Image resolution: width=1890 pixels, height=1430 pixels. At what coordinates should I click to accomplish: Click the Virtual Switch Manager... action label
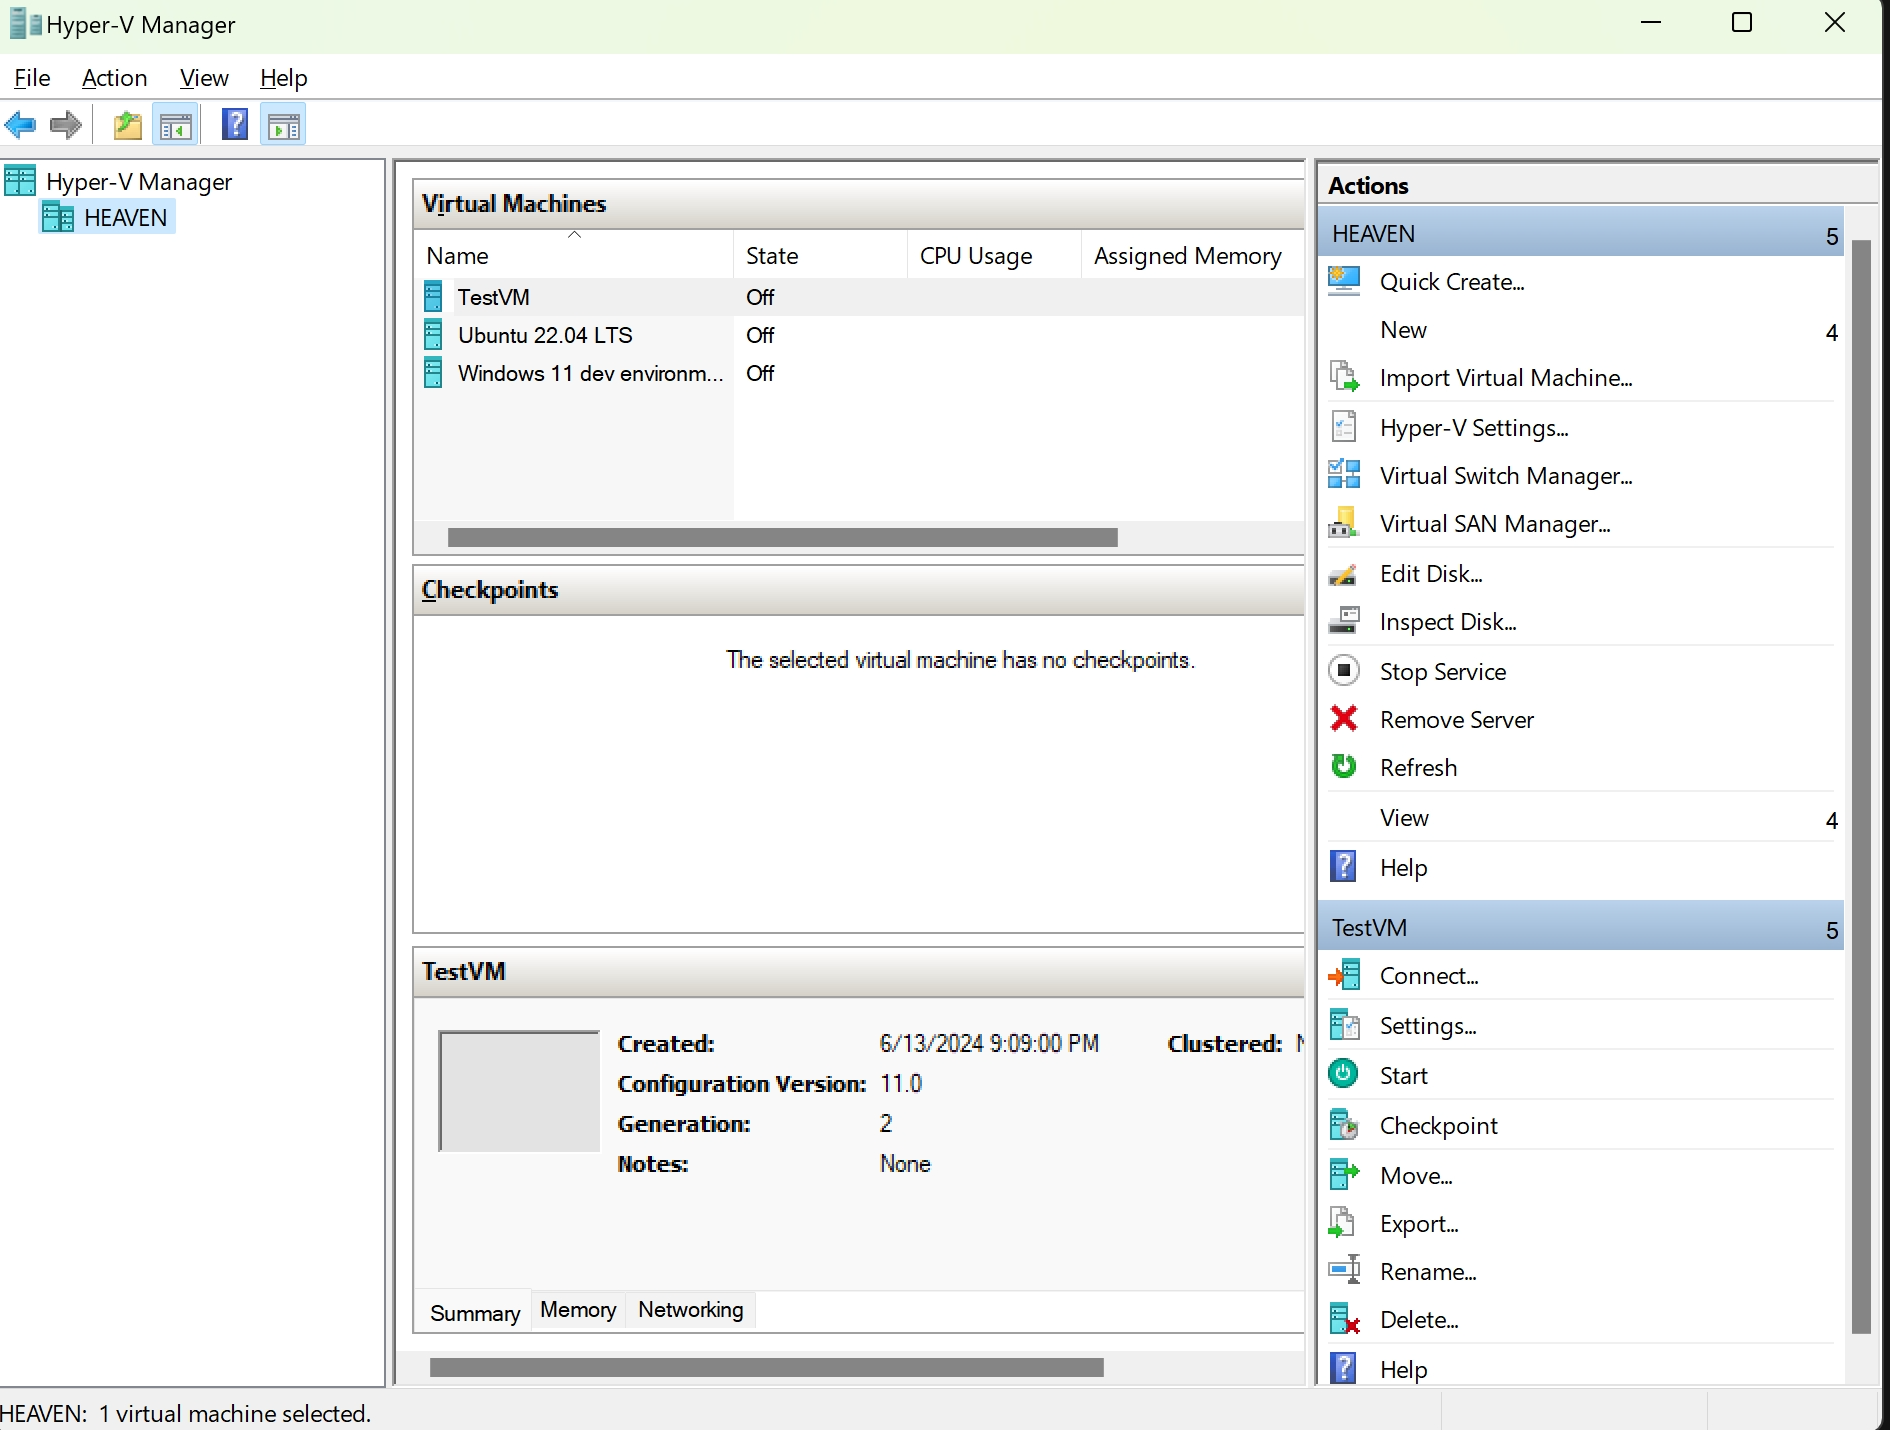(x=1506, y=476)
